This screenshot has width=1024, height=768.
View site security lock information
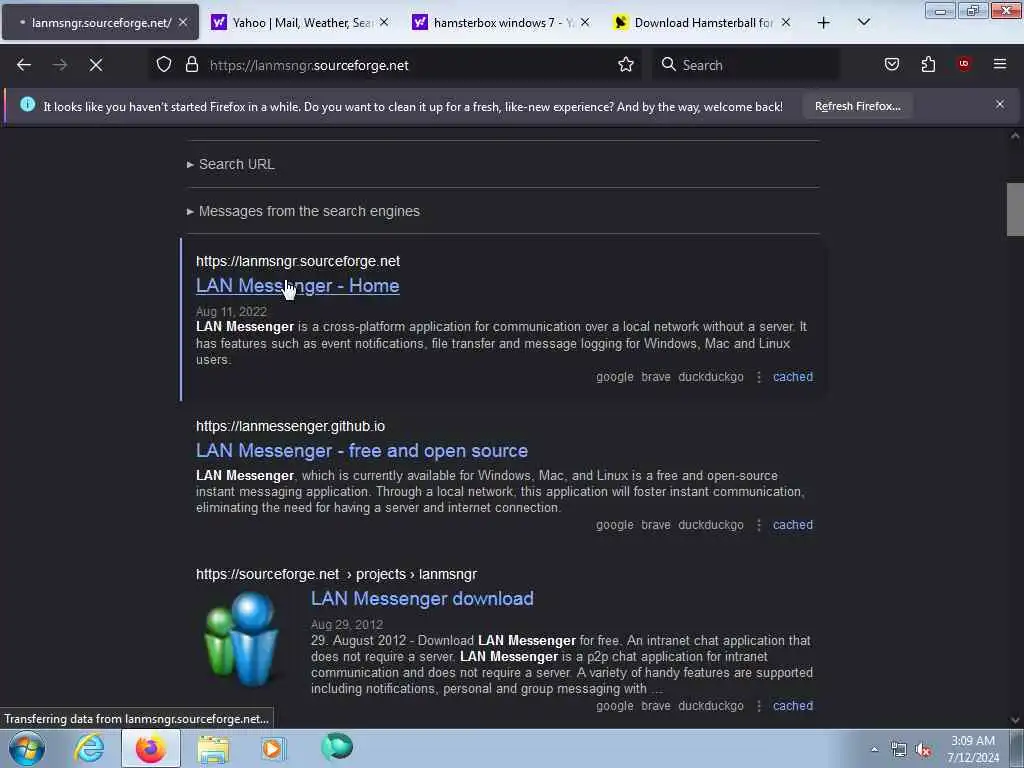(x=191, y=65)
